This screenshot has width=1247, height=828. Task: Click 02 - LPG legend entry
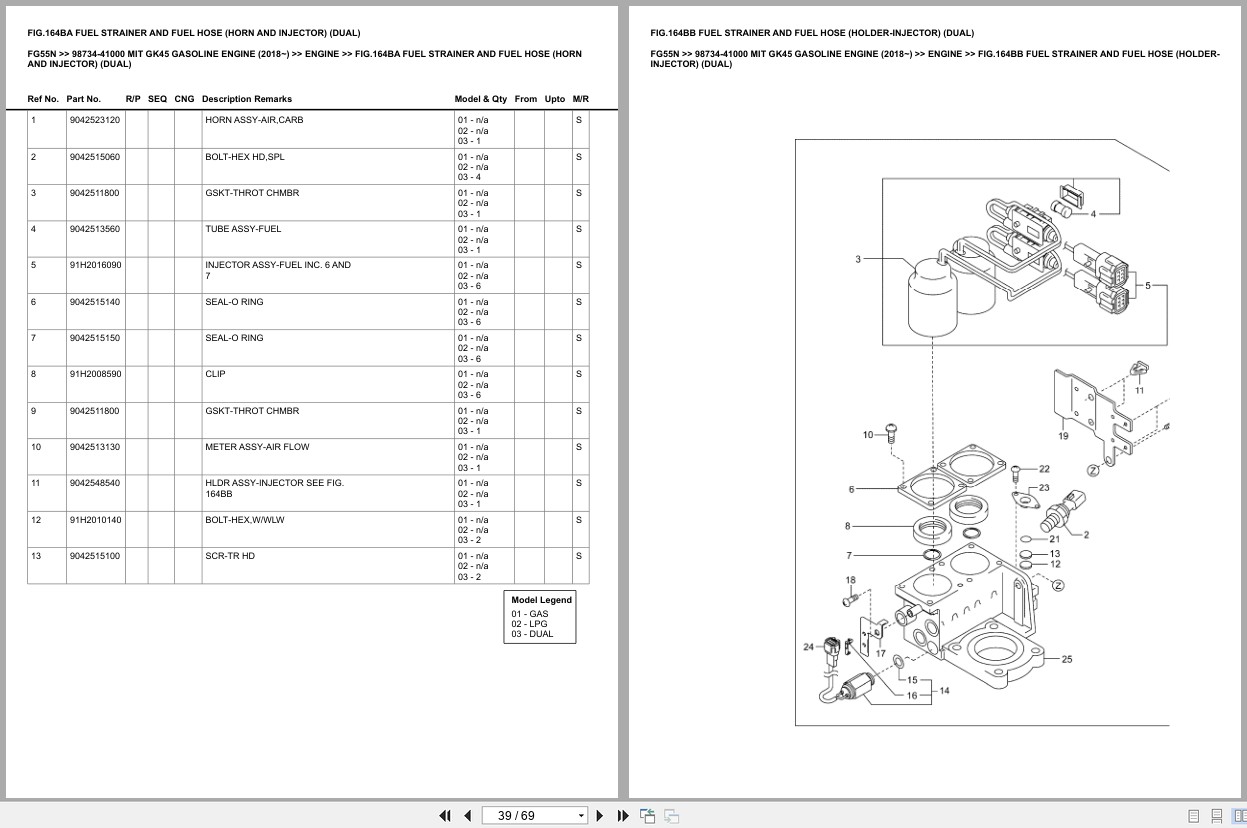530,624
